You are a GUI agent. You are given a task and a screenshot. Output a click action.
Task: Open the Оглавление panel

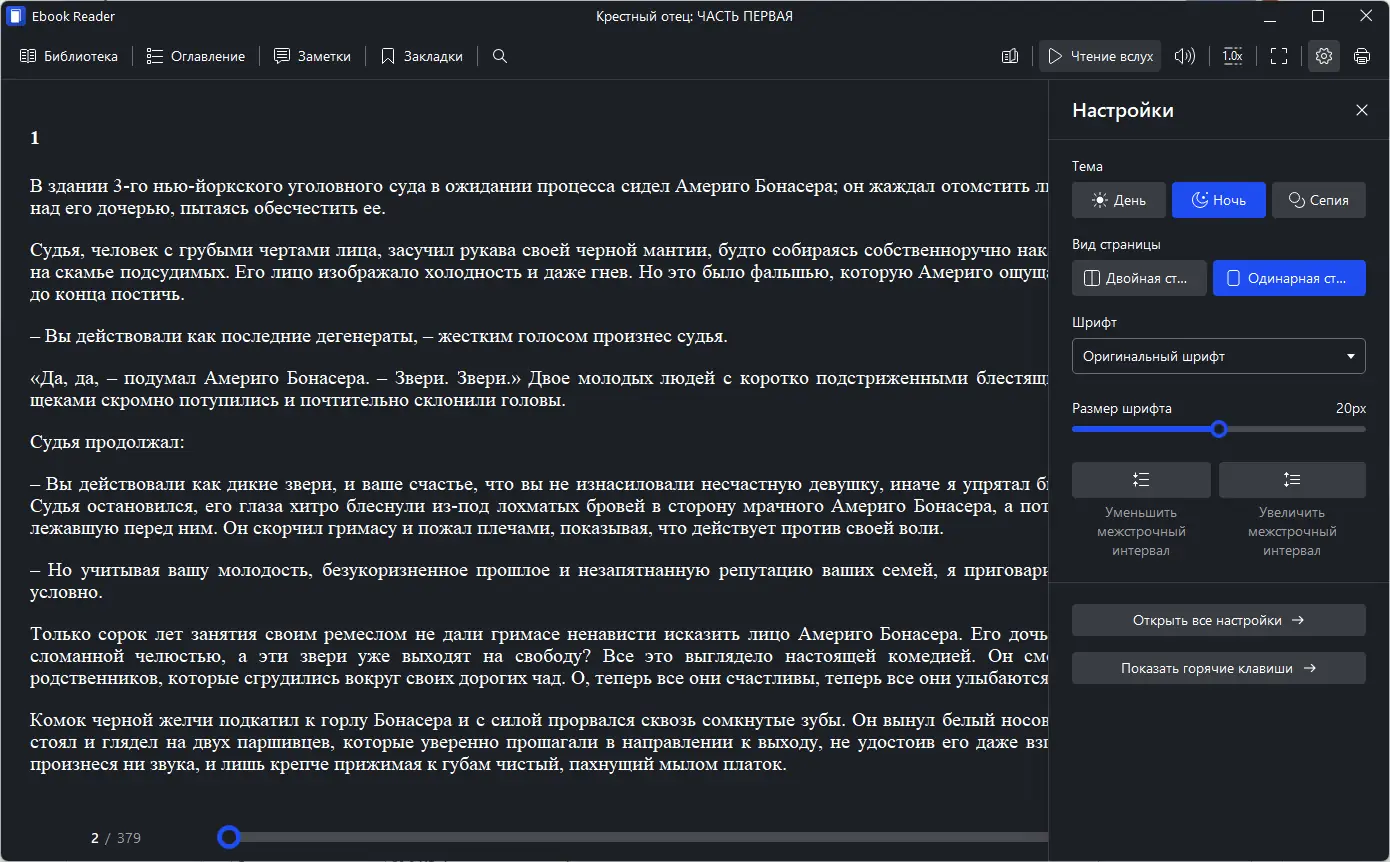click(x=196, y=56)
